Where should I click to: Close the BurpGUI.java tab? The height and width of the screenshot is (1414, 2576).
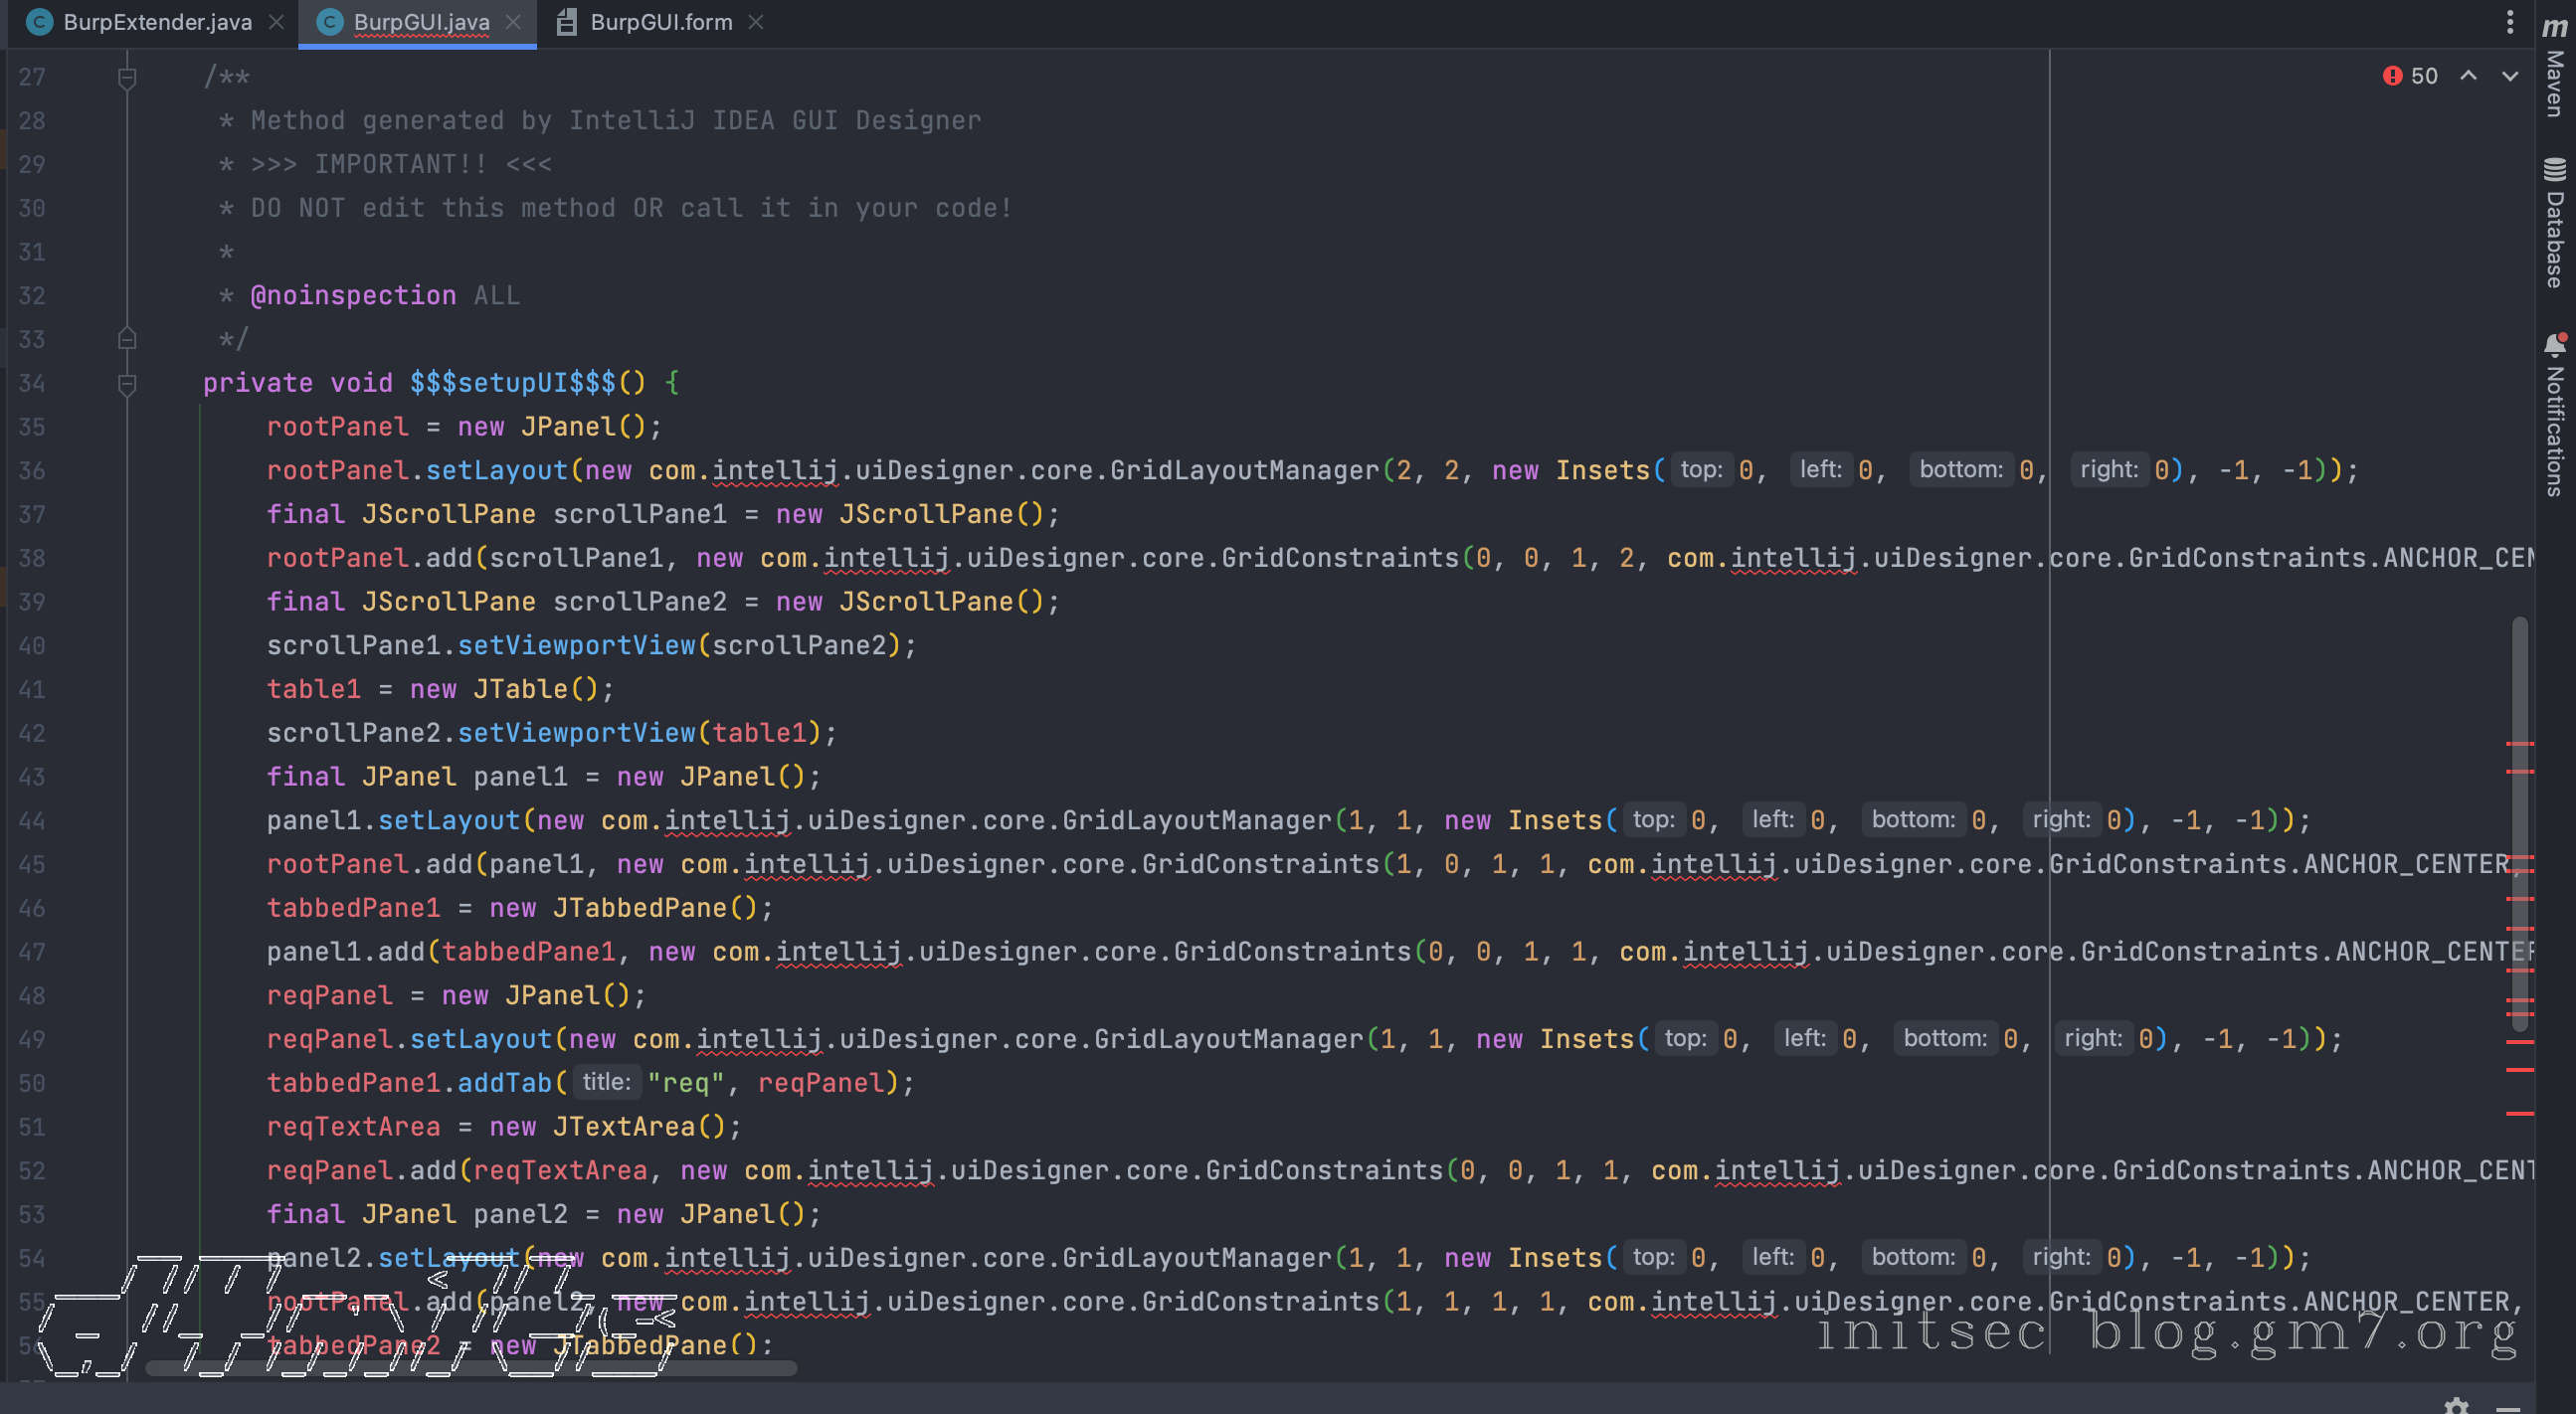[x=513, y=22]
